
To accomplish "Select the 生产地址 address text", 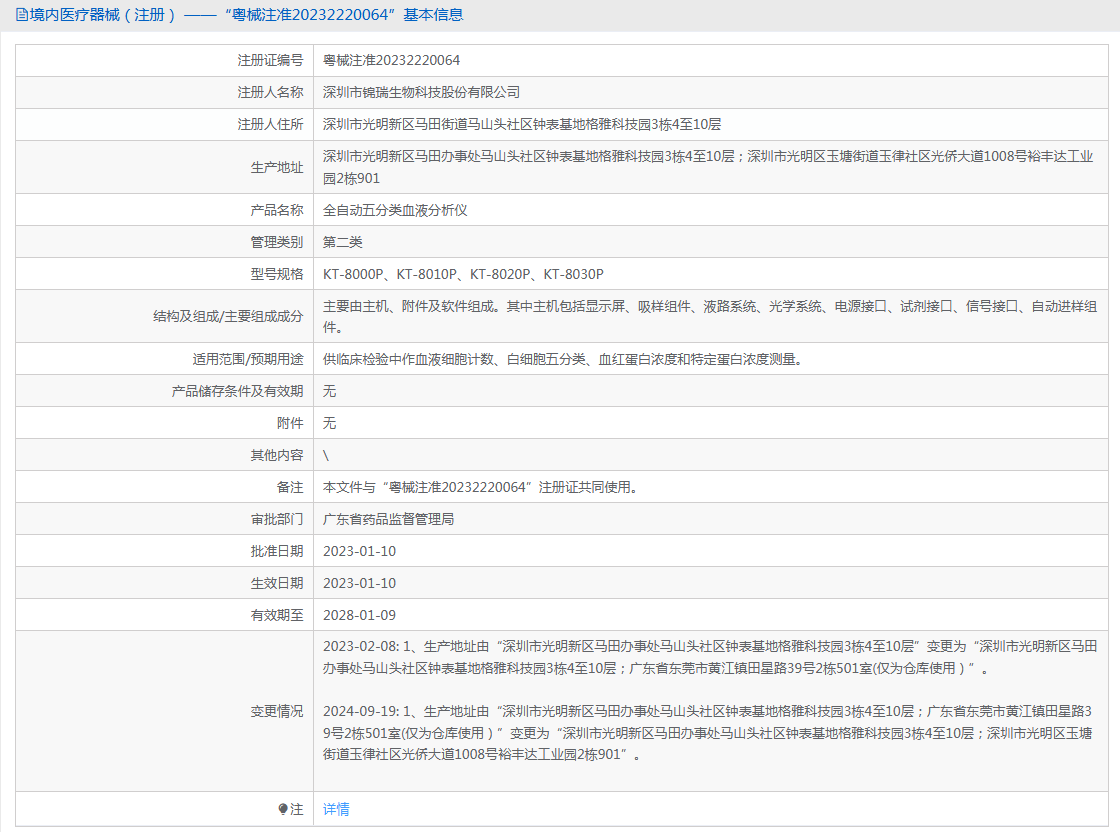I will click(708, 167).
